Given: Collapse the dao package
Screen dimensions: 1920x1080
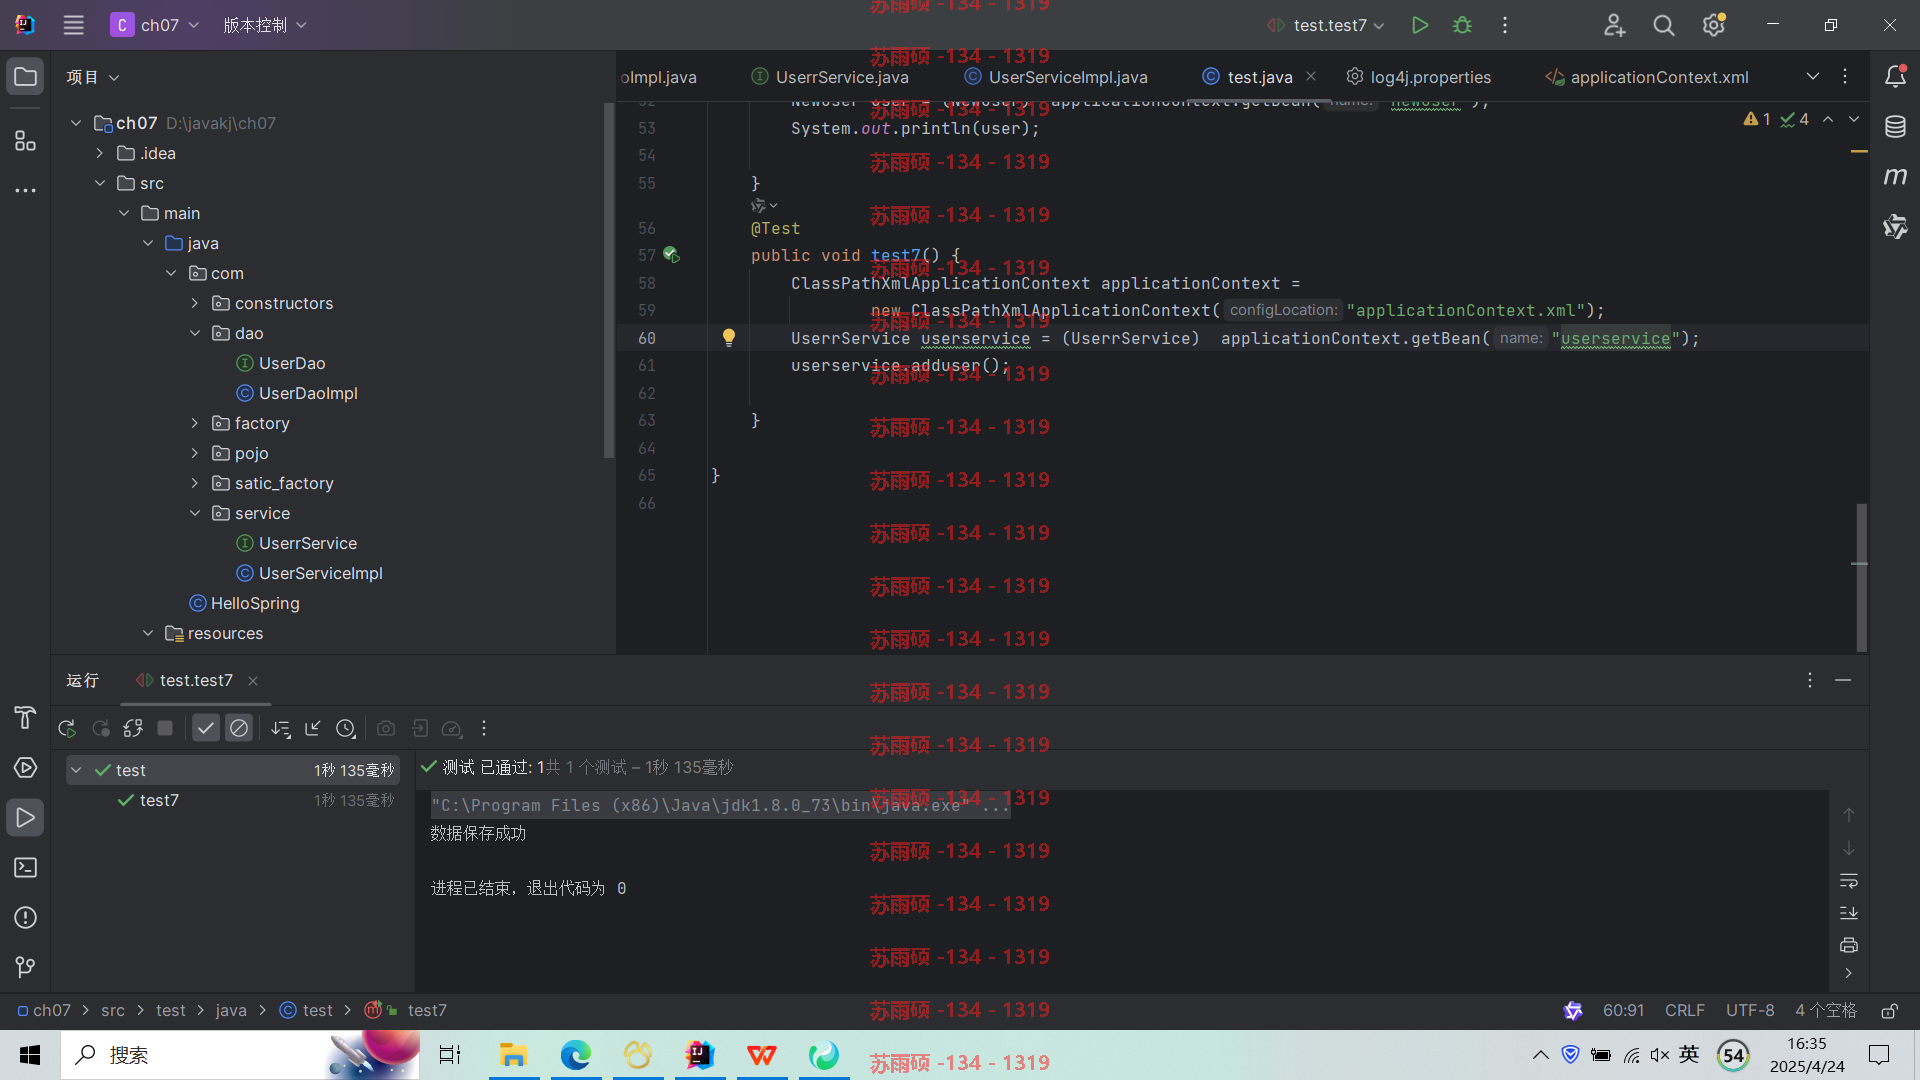Looking at the screenshot, I should tap(195, 333).
